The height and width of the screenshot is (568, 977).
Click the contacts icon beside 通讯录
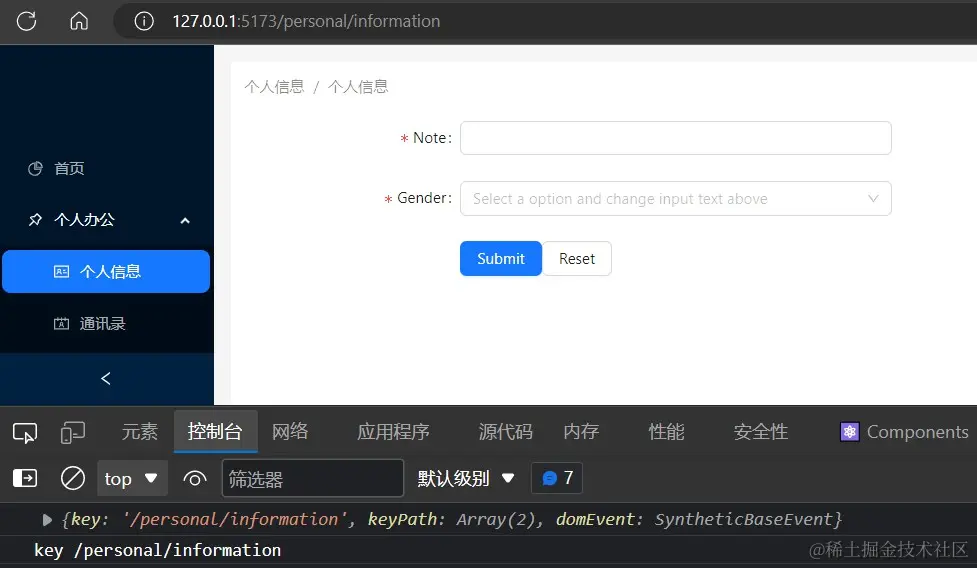(61, 324)
